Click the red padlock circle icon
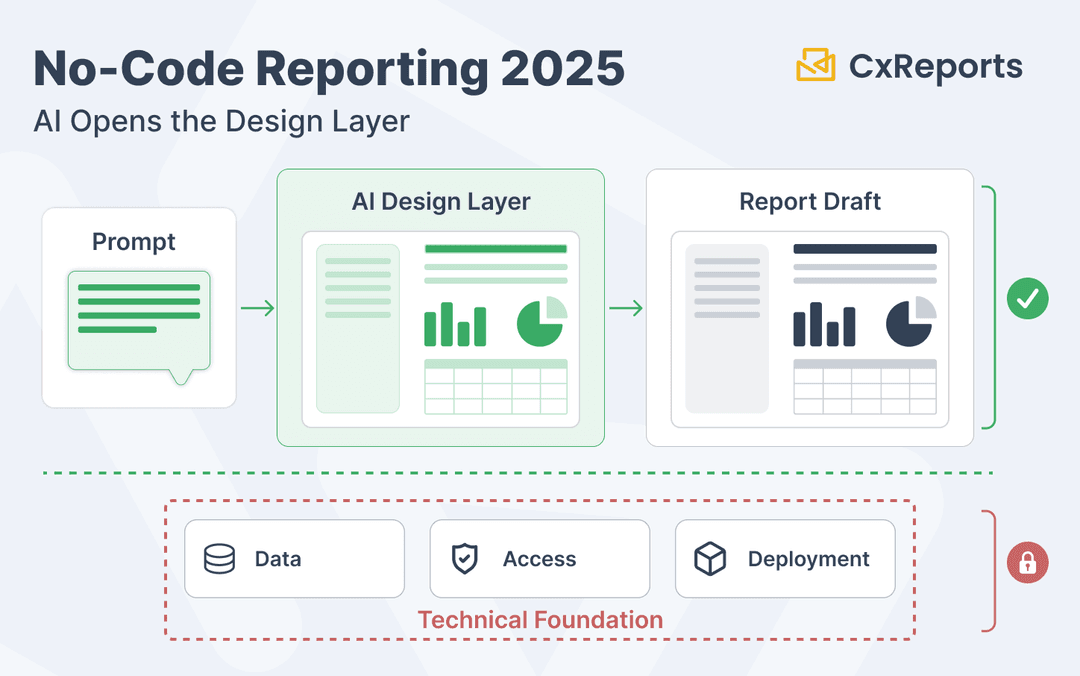1080x676 pixels. [x=1028, y=562]
